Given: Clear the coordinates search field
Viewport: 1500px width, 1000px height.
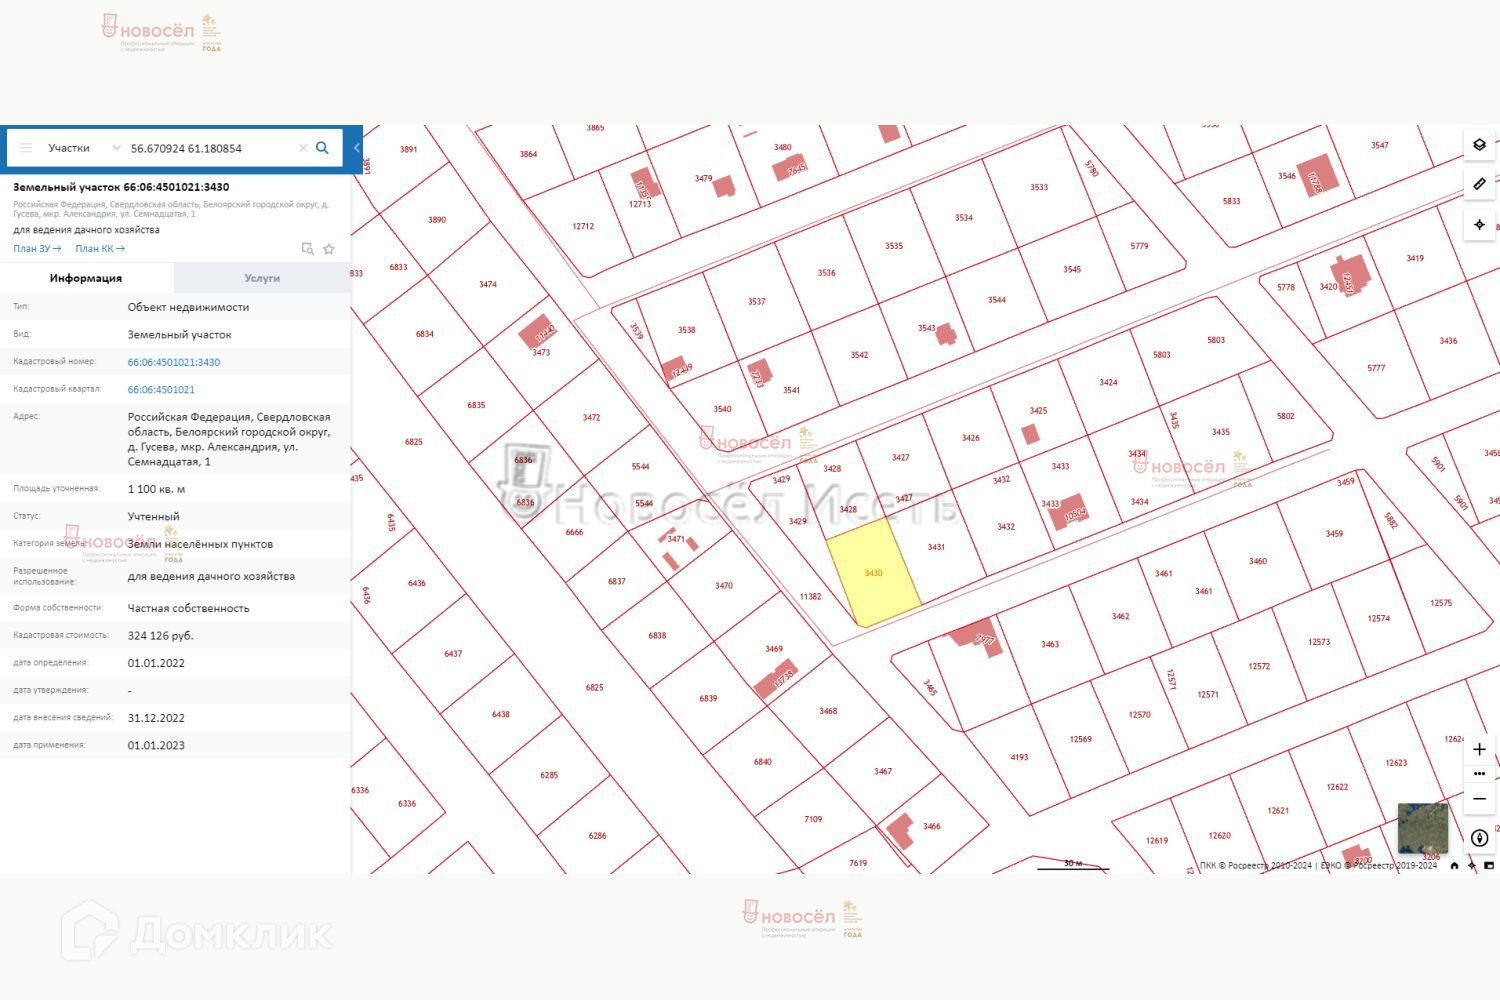Looking at the screenshot, I should click(x=303, y=148).
